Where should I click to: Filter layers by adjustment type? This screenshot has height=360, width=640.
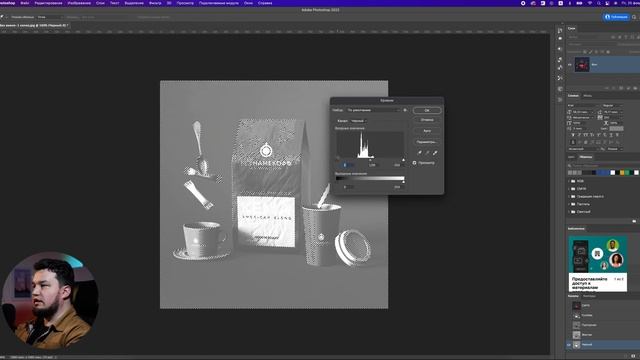[x=620, y=37]
